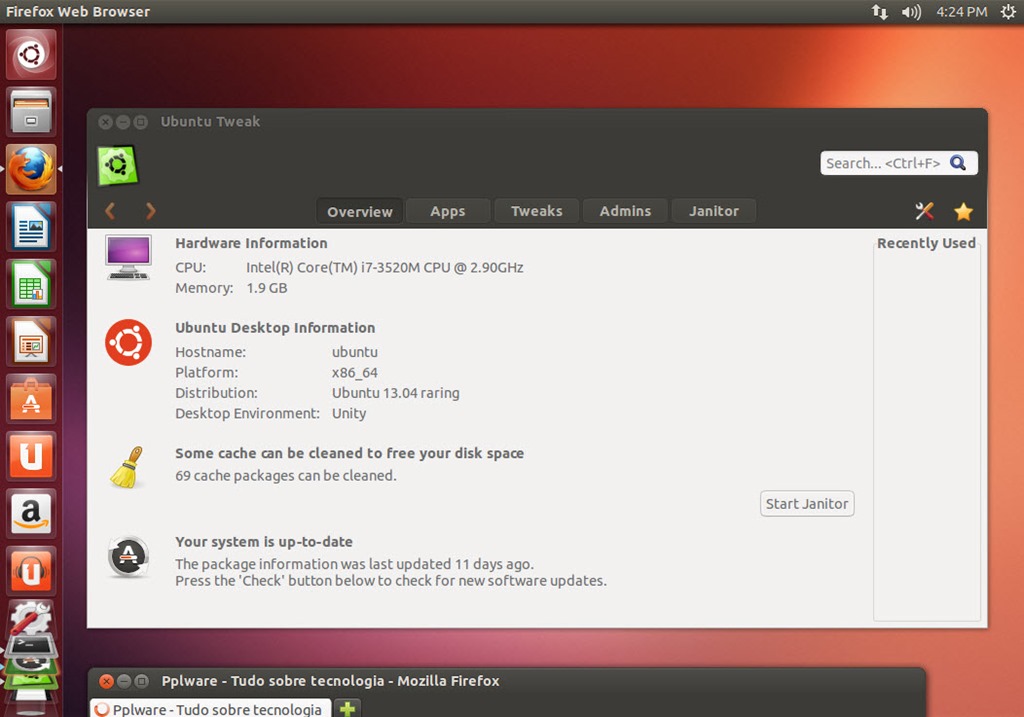
Task: Click the Distribution value 'Ubuntu 13.04 raring'
Action: (396, 393)
